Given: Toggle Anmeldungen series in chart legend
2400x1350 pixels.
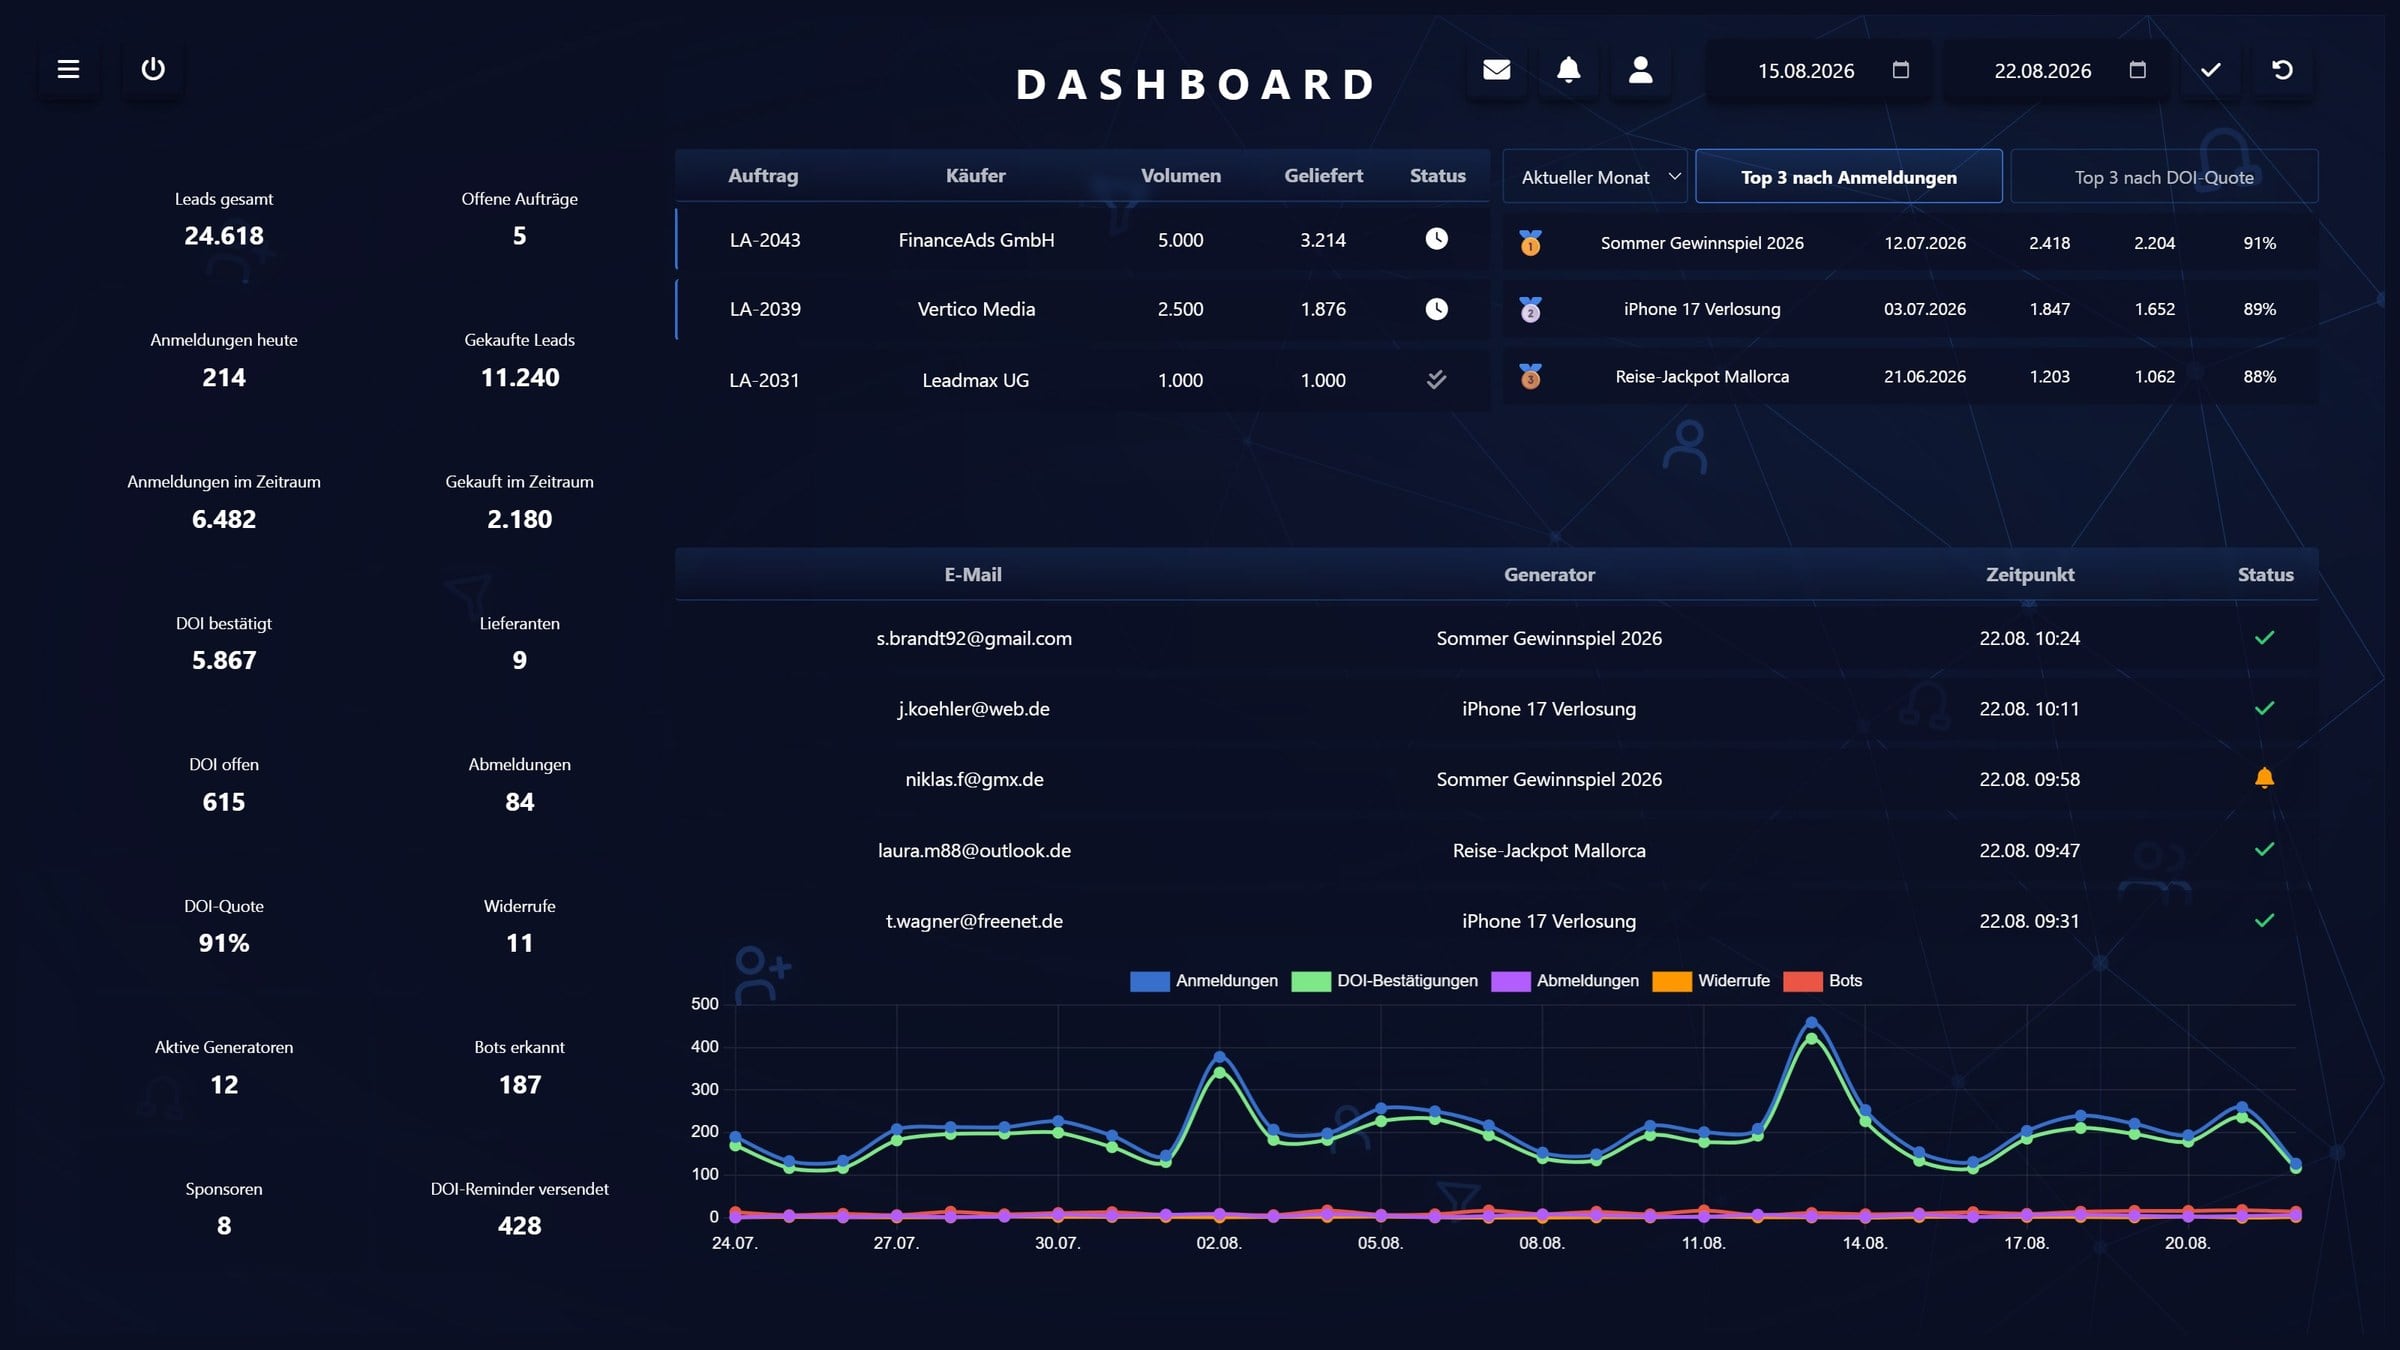Looking at the screenshot, I should point(1204,980).
